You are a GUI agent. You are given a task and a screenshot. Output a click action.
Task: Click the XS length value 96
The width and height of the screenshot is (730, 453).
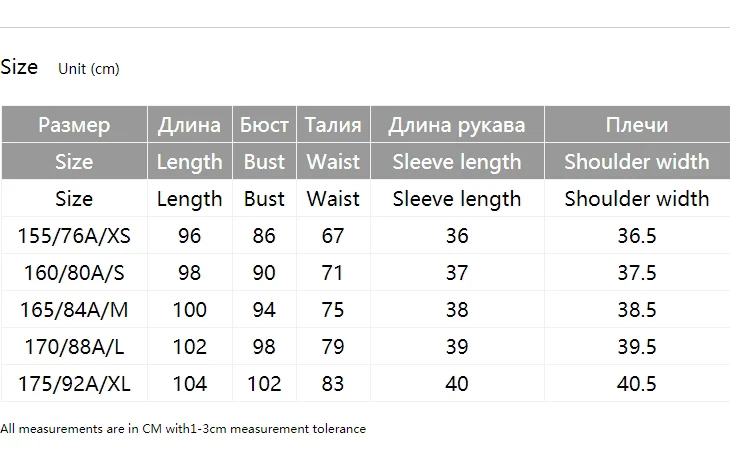189,236
